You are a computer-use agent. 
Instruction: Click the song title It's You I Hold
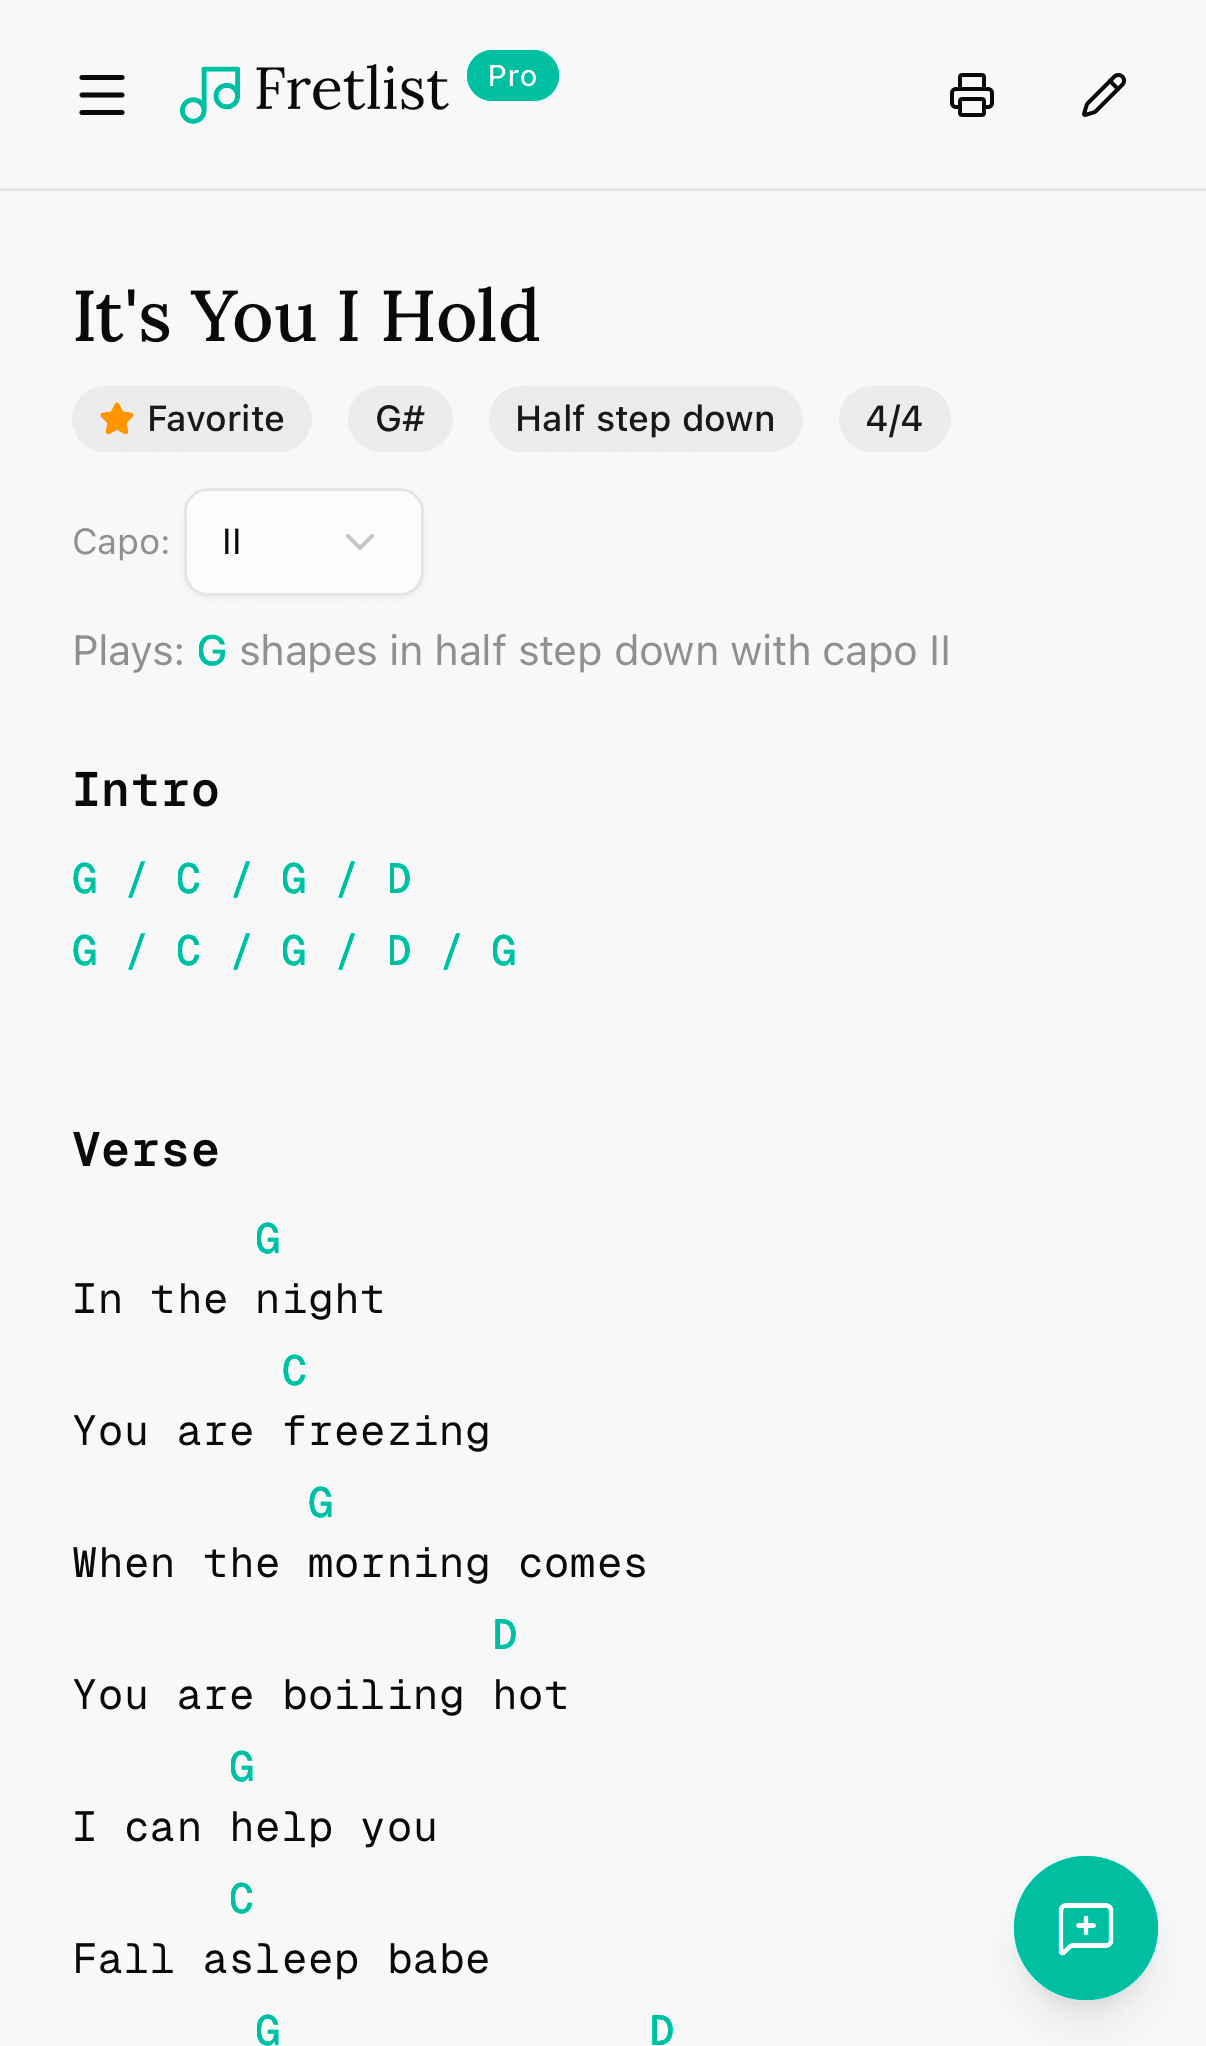click(305, 315)
